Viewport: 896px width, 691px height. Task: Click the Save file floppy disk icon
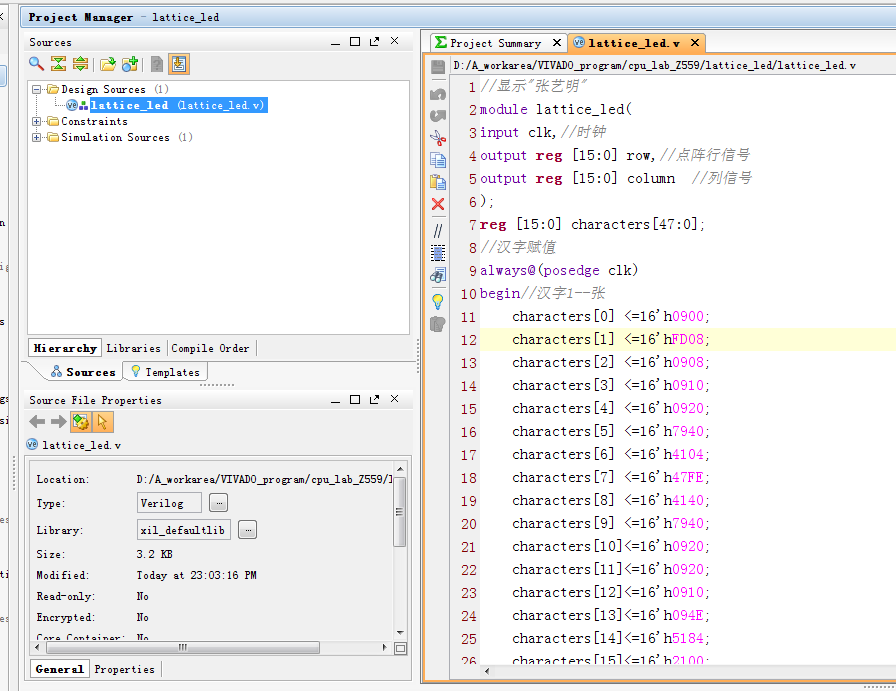(438, 67)
